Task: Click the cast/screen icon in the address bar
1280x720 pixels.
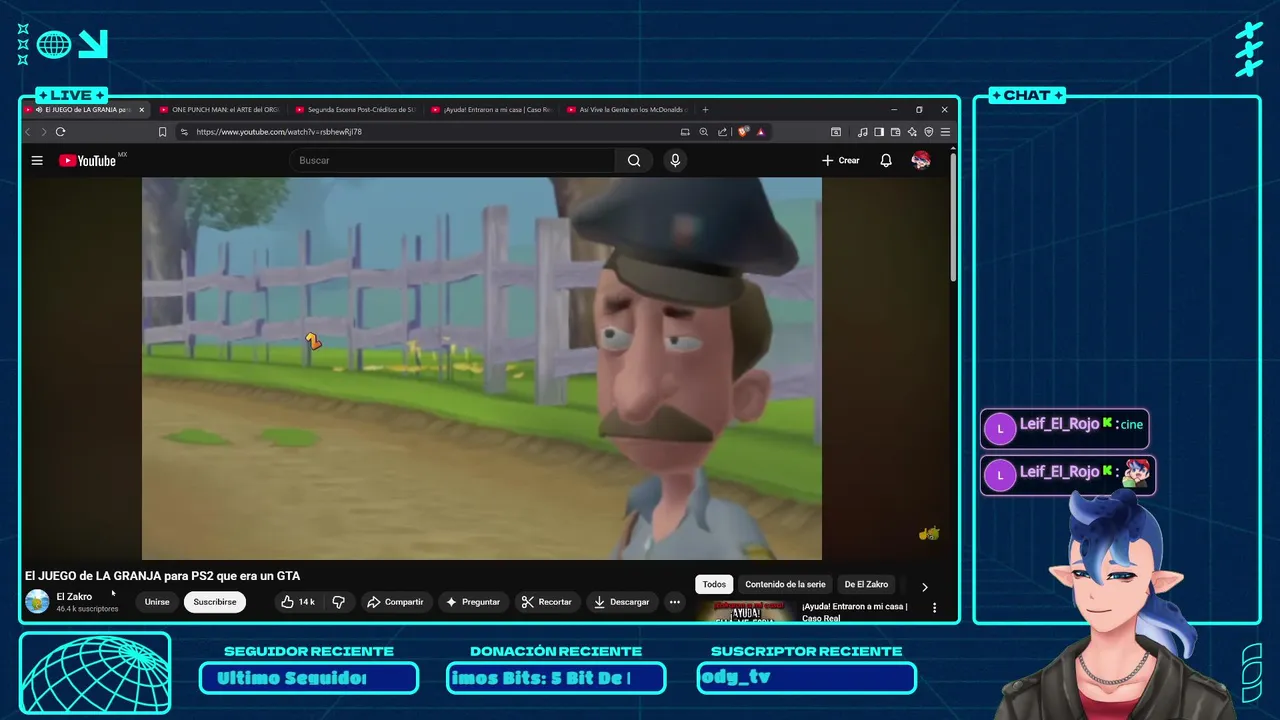Action: click(x=685, y=132)
